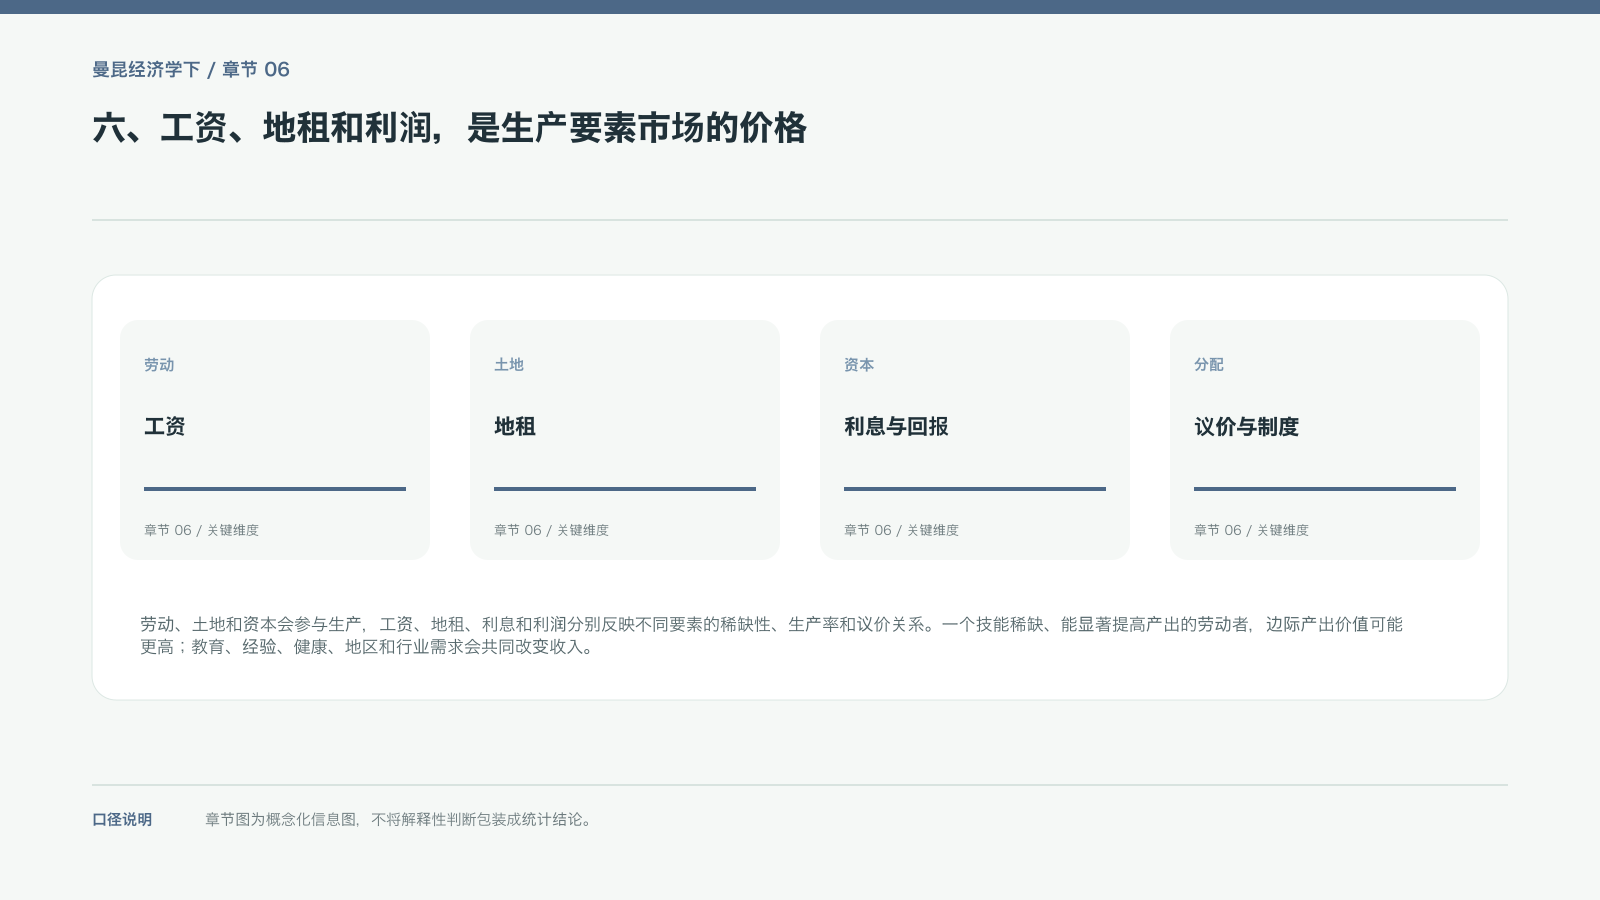Select the "地租" heading in the second card
Viewport: 1600px width, 900px height.
[515, 427]
